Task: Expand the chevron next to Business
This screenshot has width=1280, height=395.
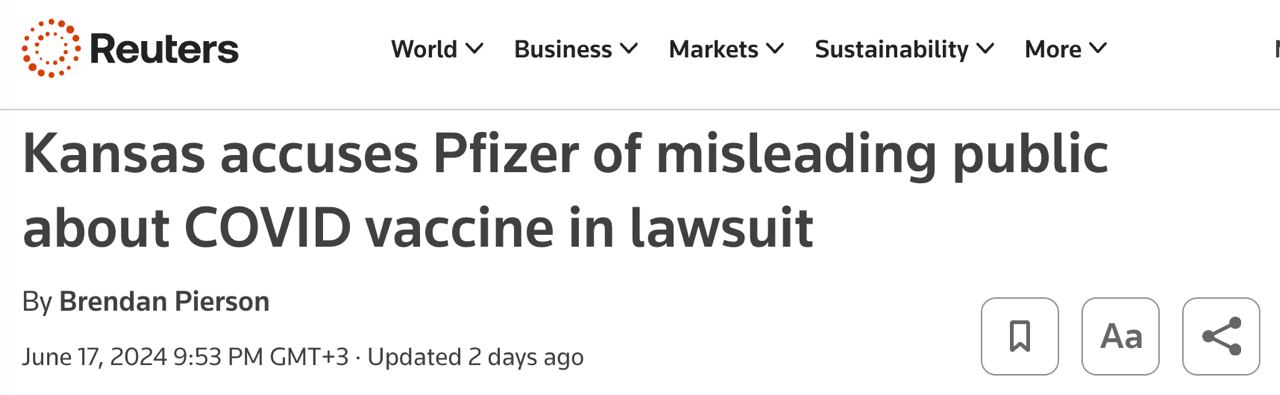Action: pos(629,48)
